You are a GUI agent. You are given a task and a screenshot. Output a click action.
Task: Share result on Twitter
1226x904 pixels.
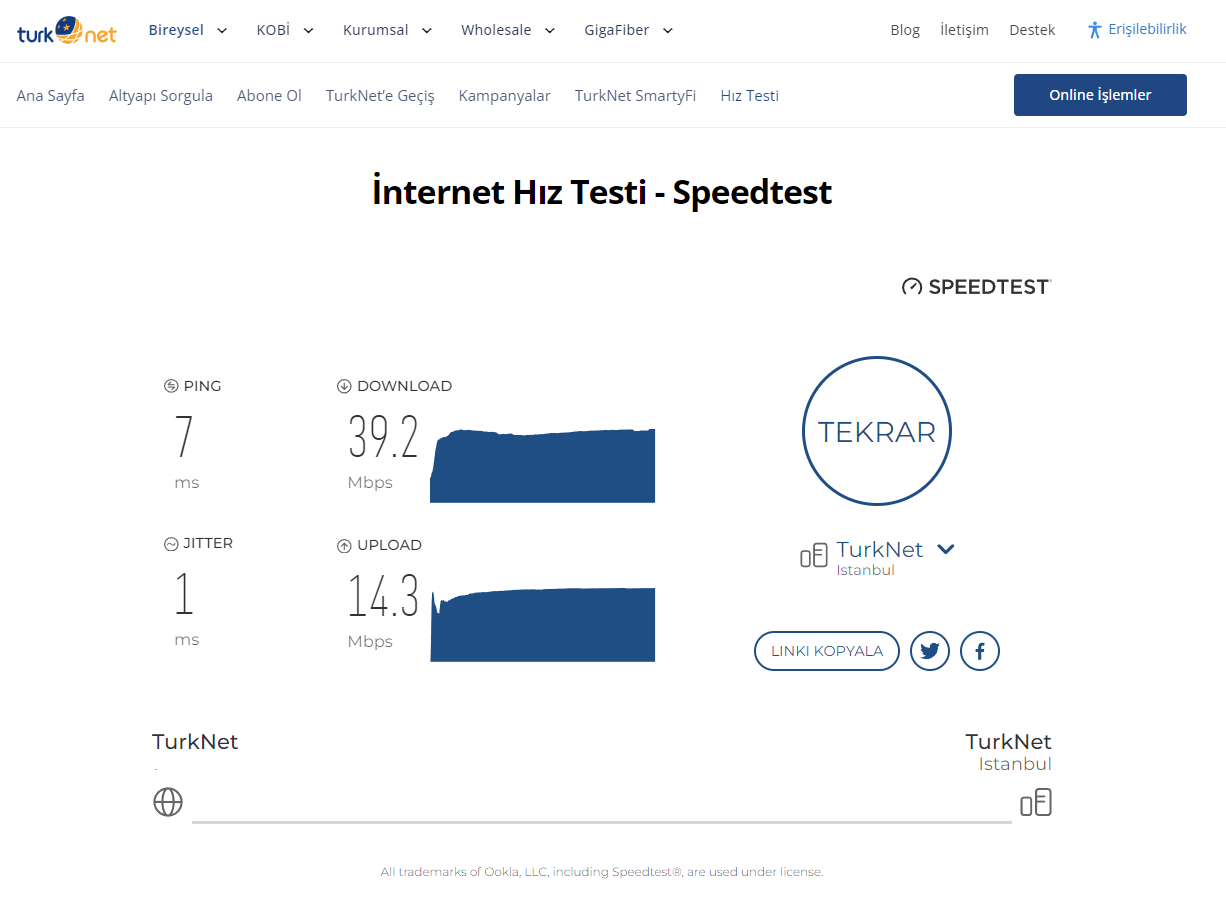tap(930, 651)
